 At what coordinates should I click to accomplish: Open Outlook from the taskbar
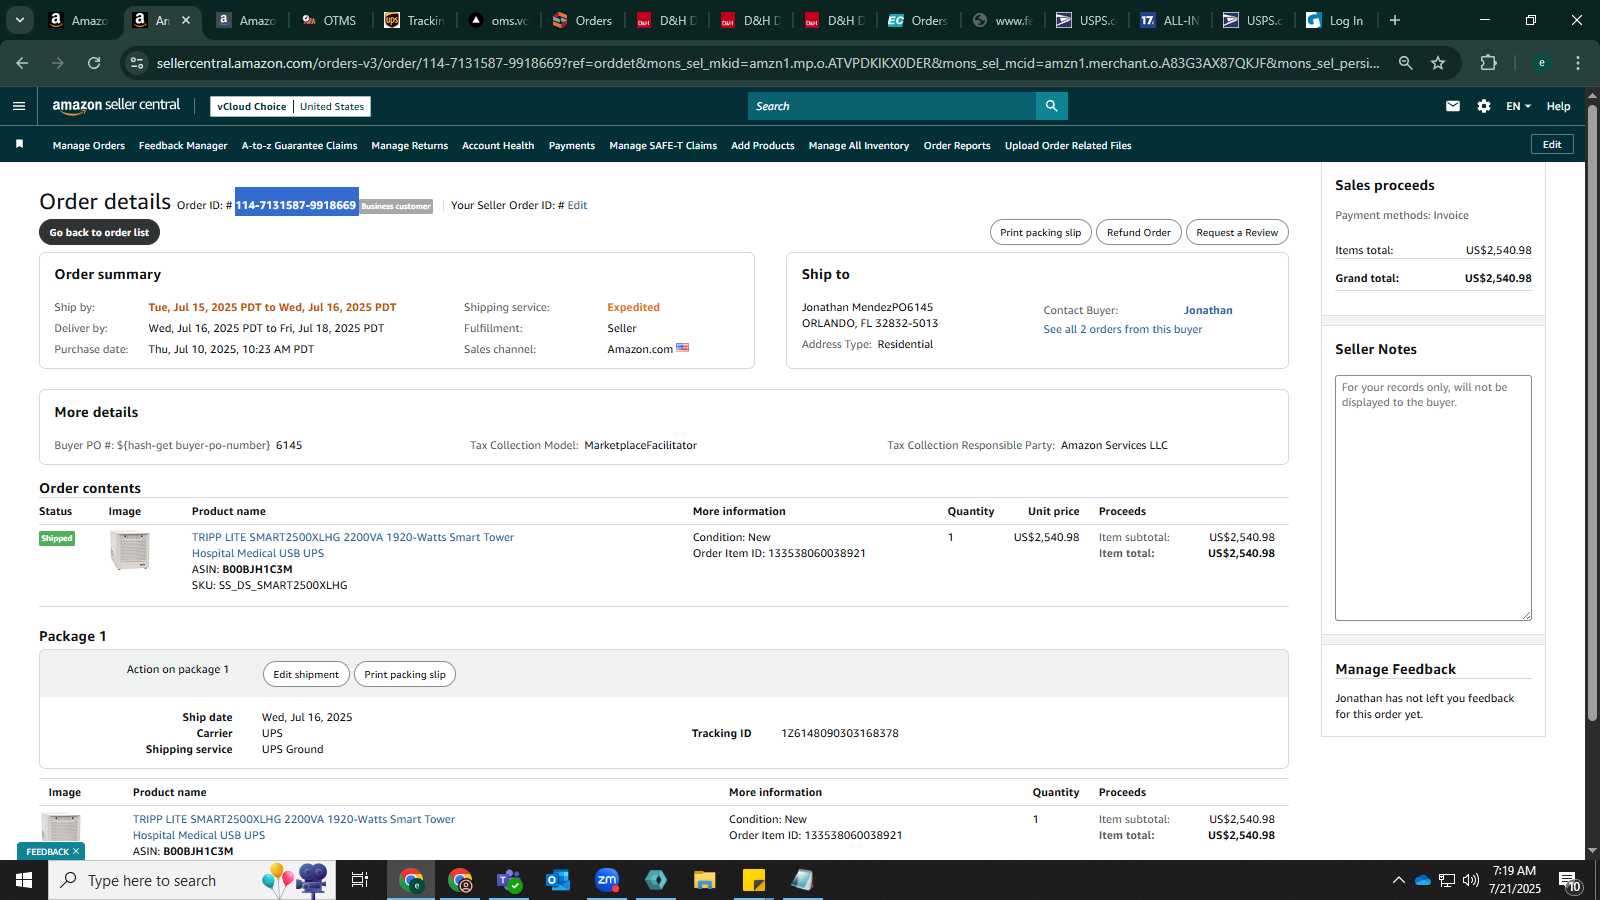[558, 880]
